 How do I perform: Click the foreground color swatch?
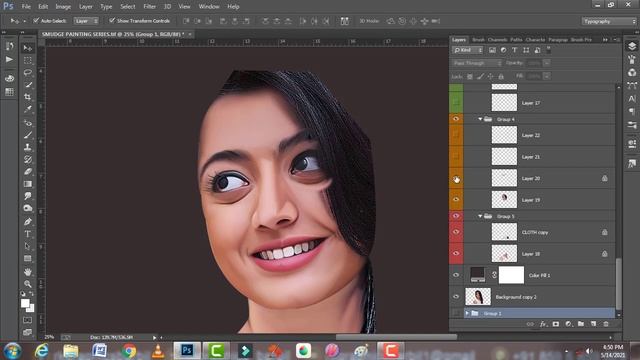pyautogui.click(x=25, y=303)
